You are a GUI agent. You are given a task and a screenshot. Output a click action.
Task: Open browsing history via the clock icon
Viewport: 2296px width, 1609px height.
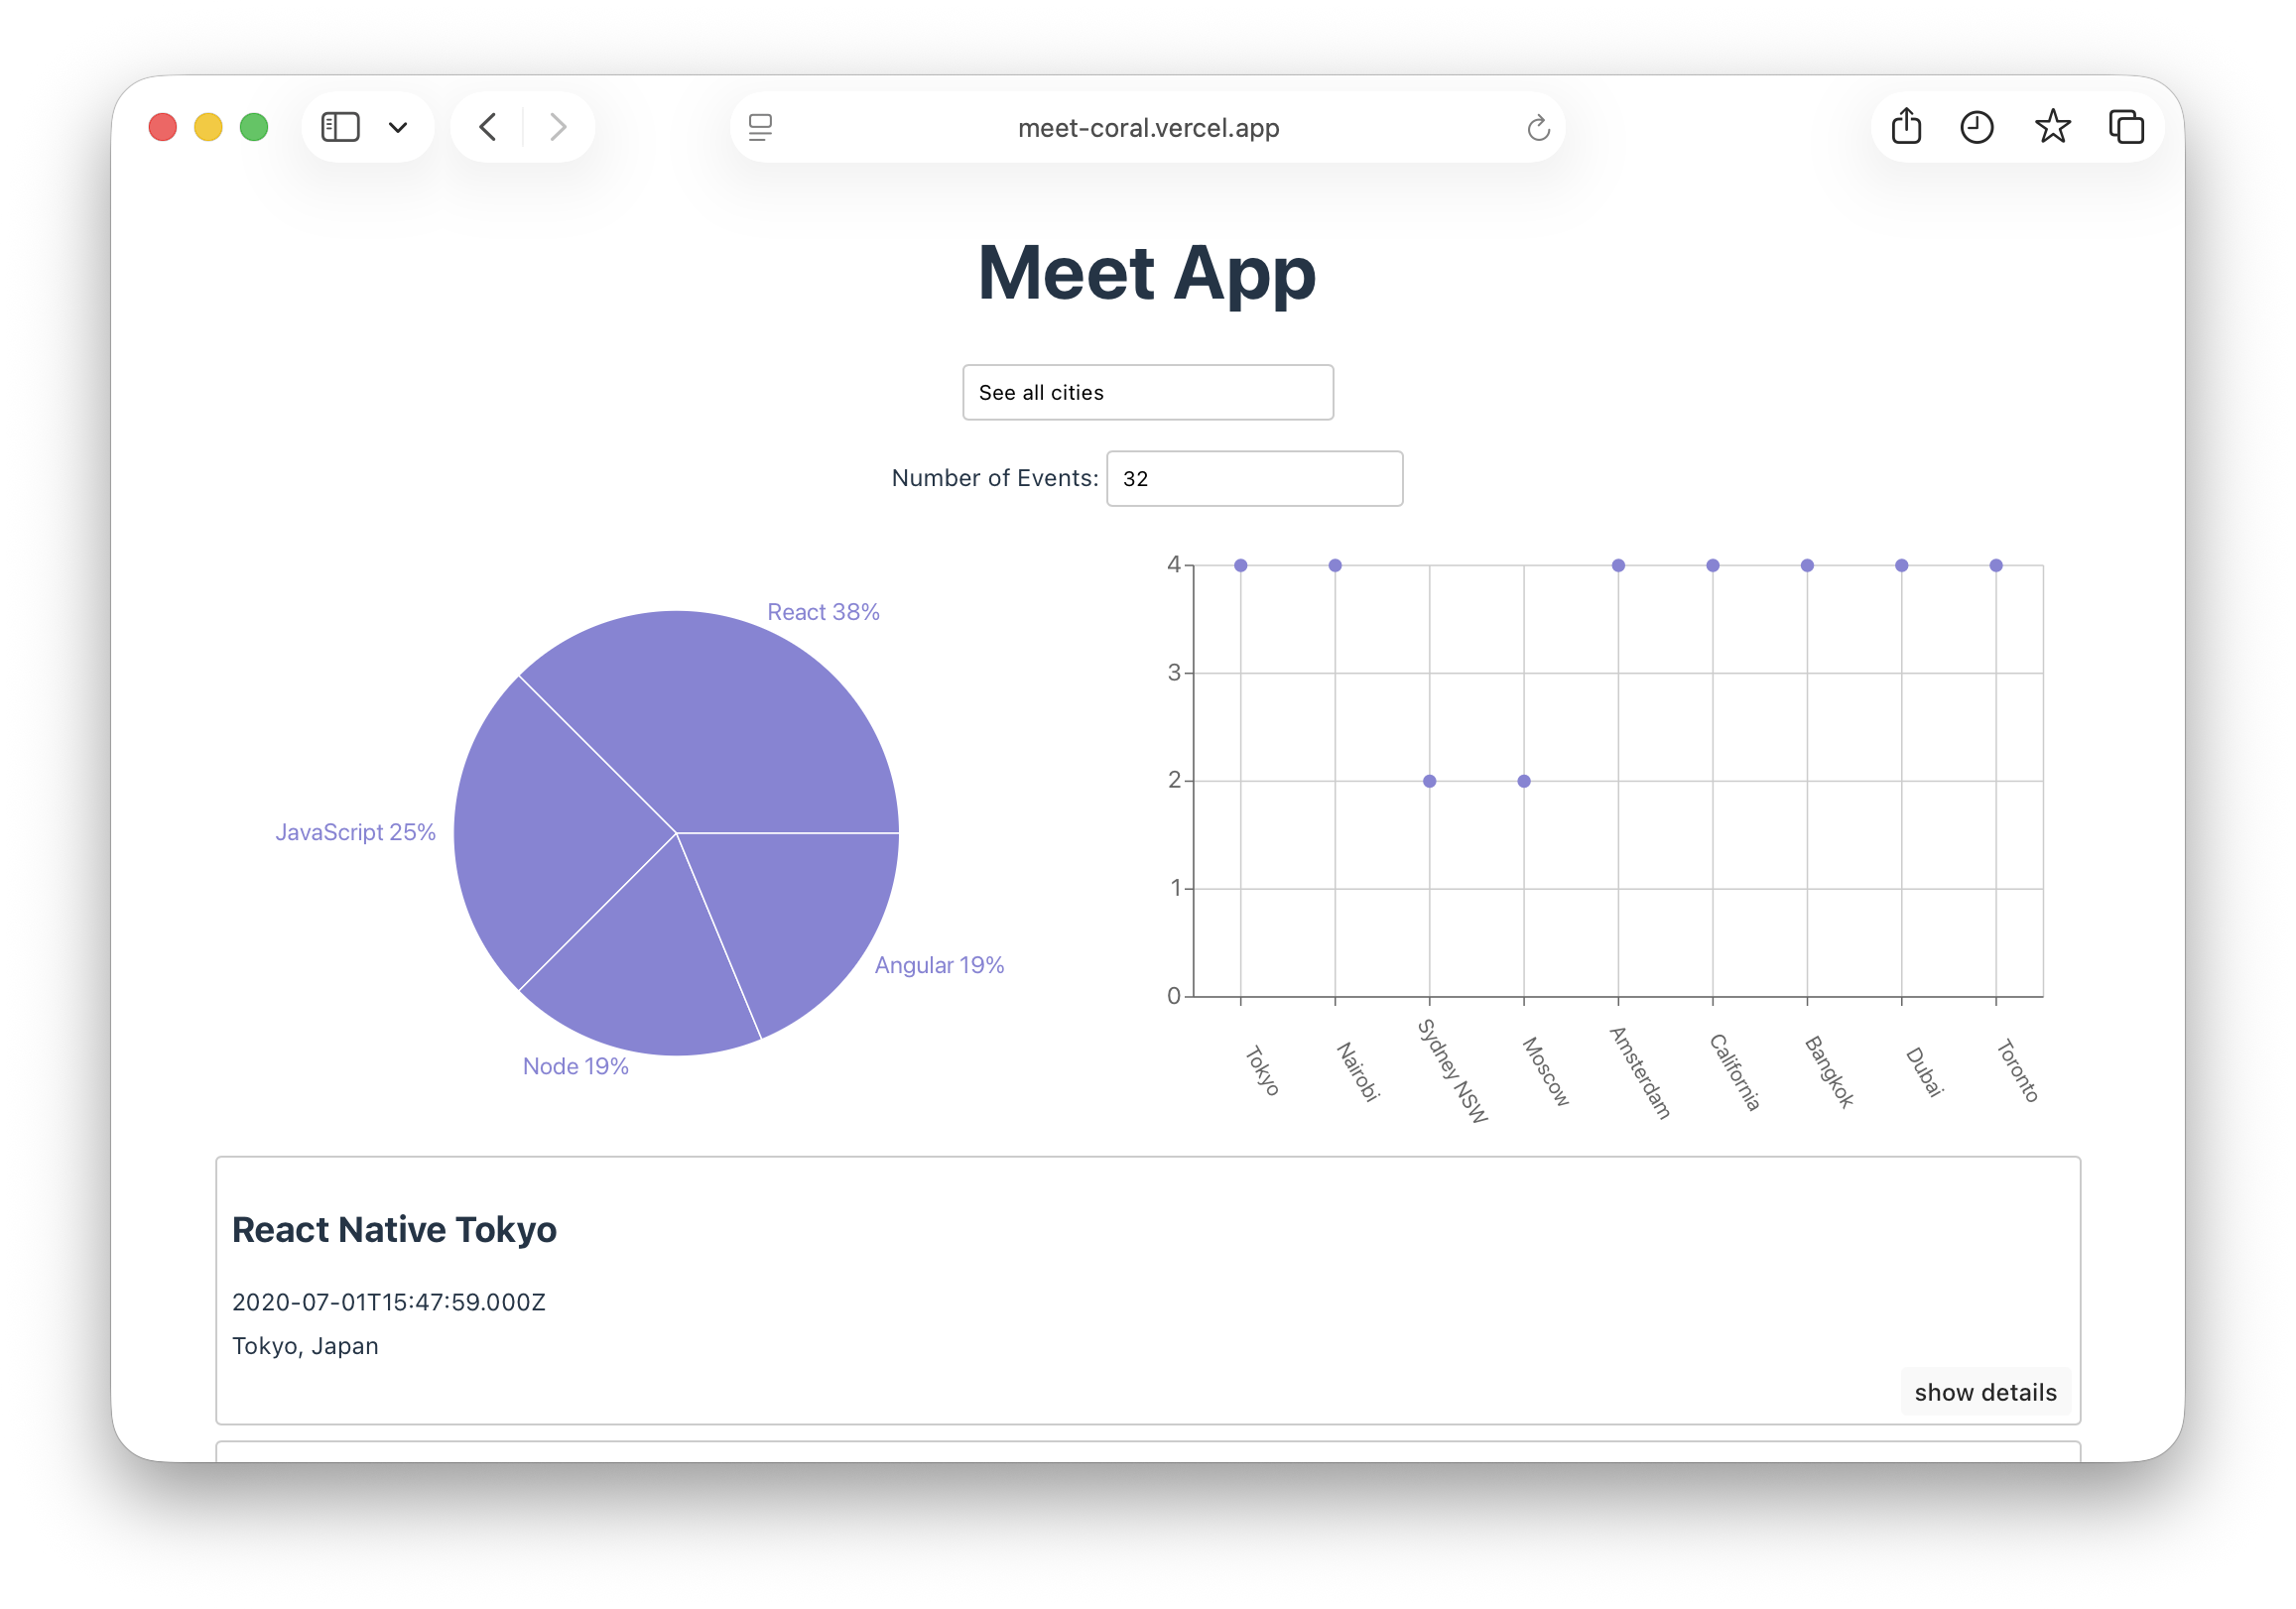click(x=1977, y=127)
